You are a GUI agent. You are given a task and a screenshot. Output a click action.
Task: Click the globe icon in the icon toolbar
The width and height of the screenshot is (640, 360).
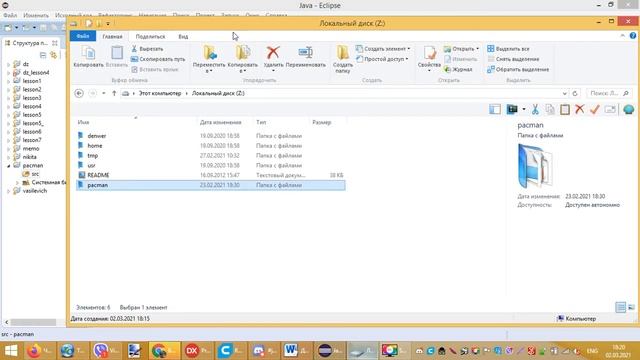(x=629, y=109)
